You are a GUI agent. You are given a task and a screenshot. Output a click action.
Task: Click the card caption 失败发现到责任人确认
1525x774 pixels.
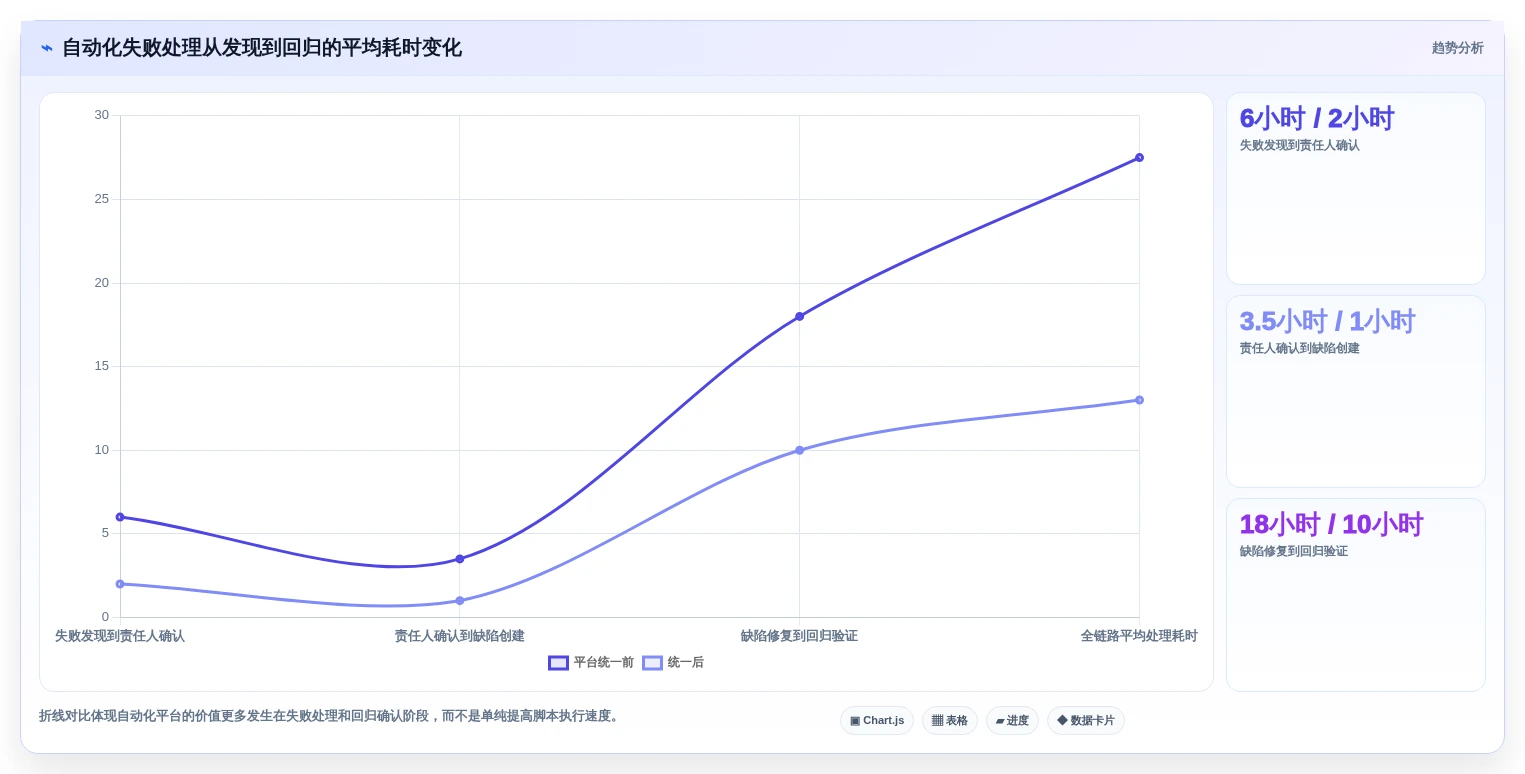pyautogui.click(x=1300, y=145)
